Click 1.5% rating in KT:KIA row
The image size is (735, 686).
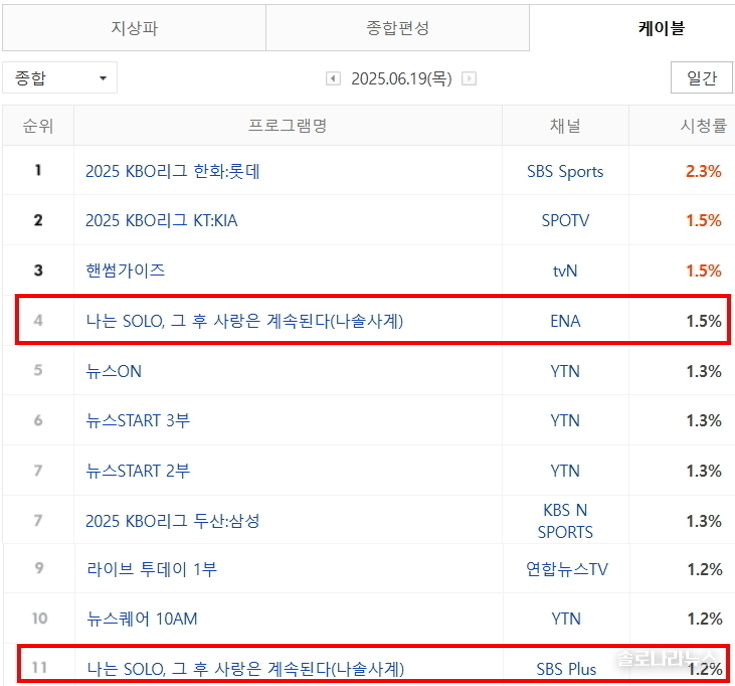[x=704, y=220]
